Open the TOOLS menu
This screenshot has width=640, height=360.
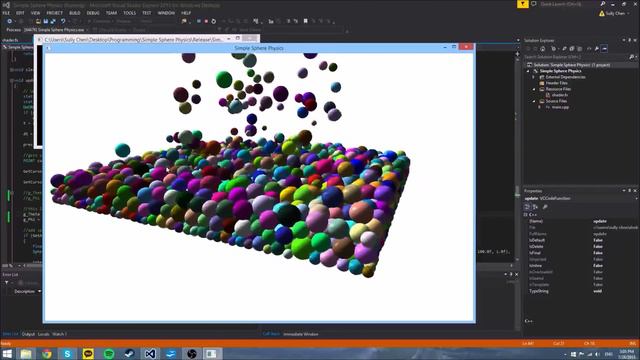pyautogui.click(x=129, y=13)
